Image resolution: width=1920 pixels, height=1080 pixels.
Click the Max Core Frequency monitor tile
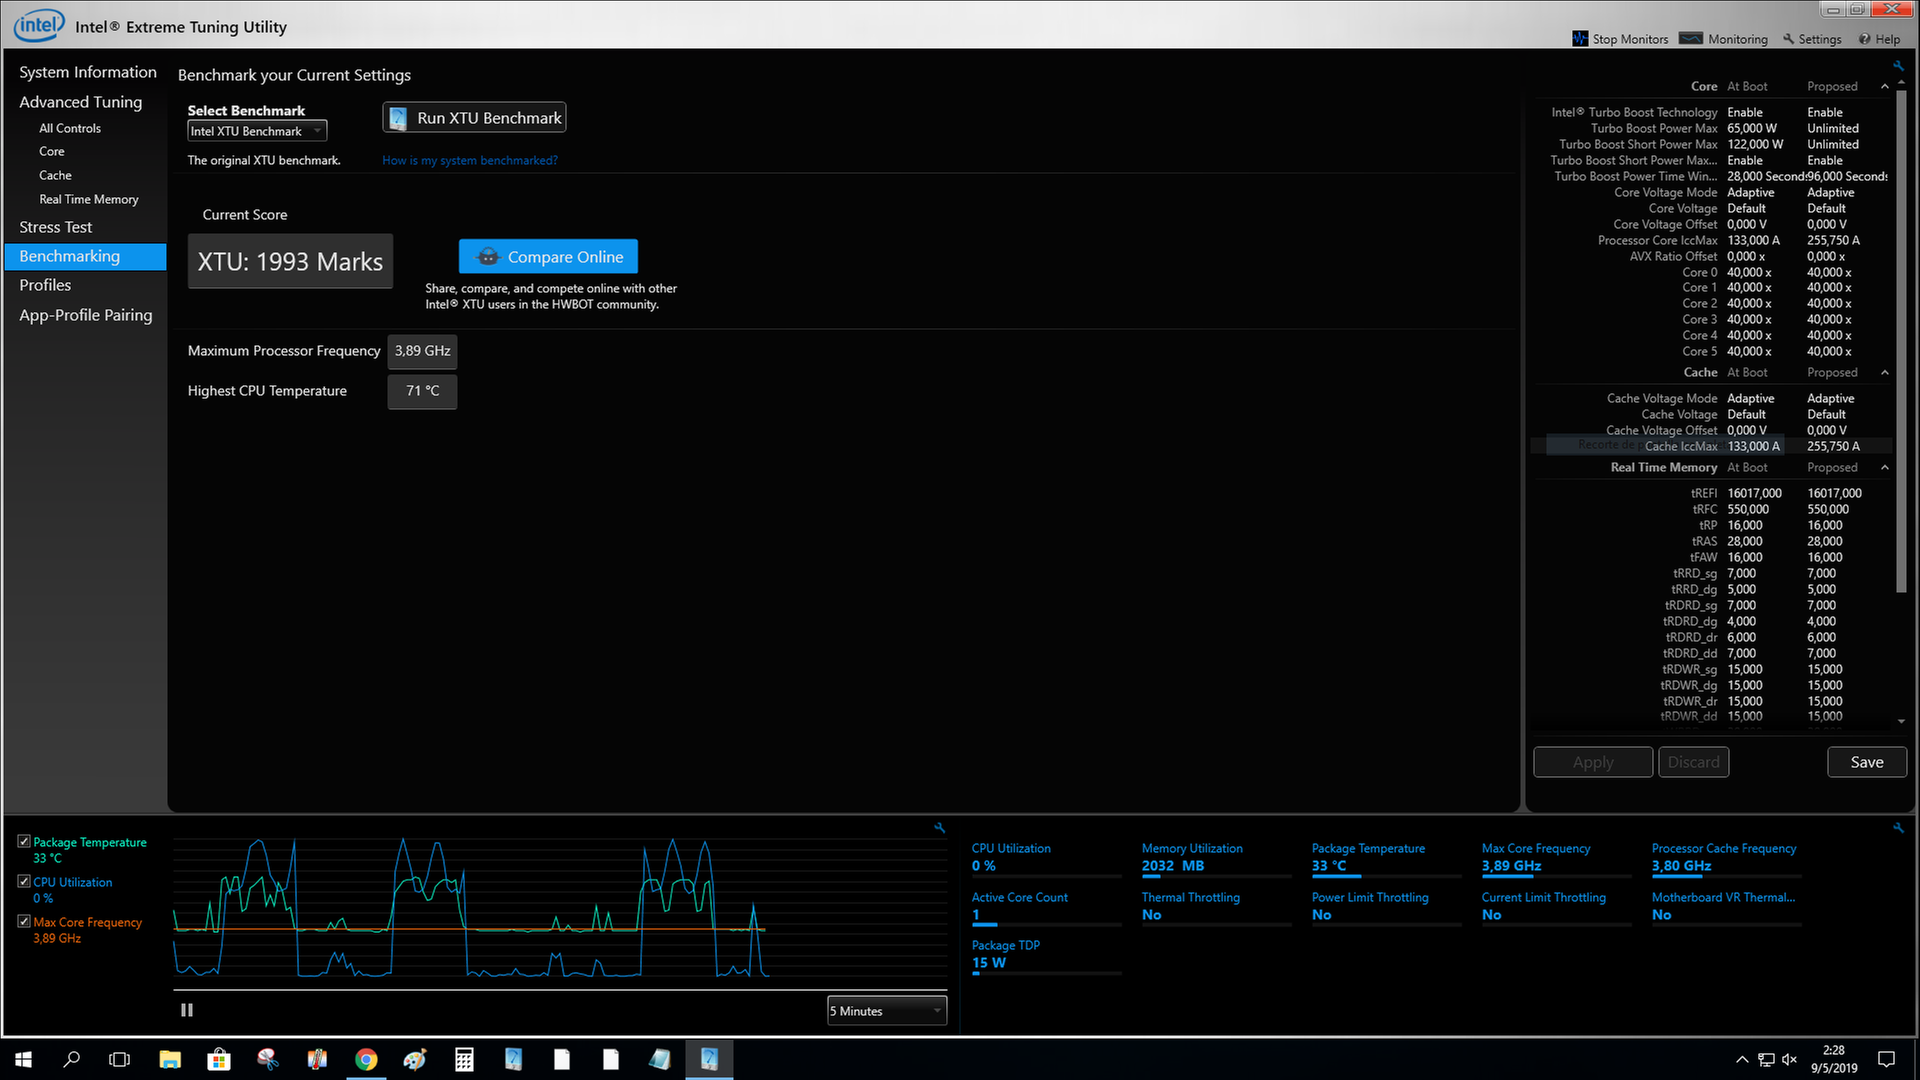(x=1556, y=858)
